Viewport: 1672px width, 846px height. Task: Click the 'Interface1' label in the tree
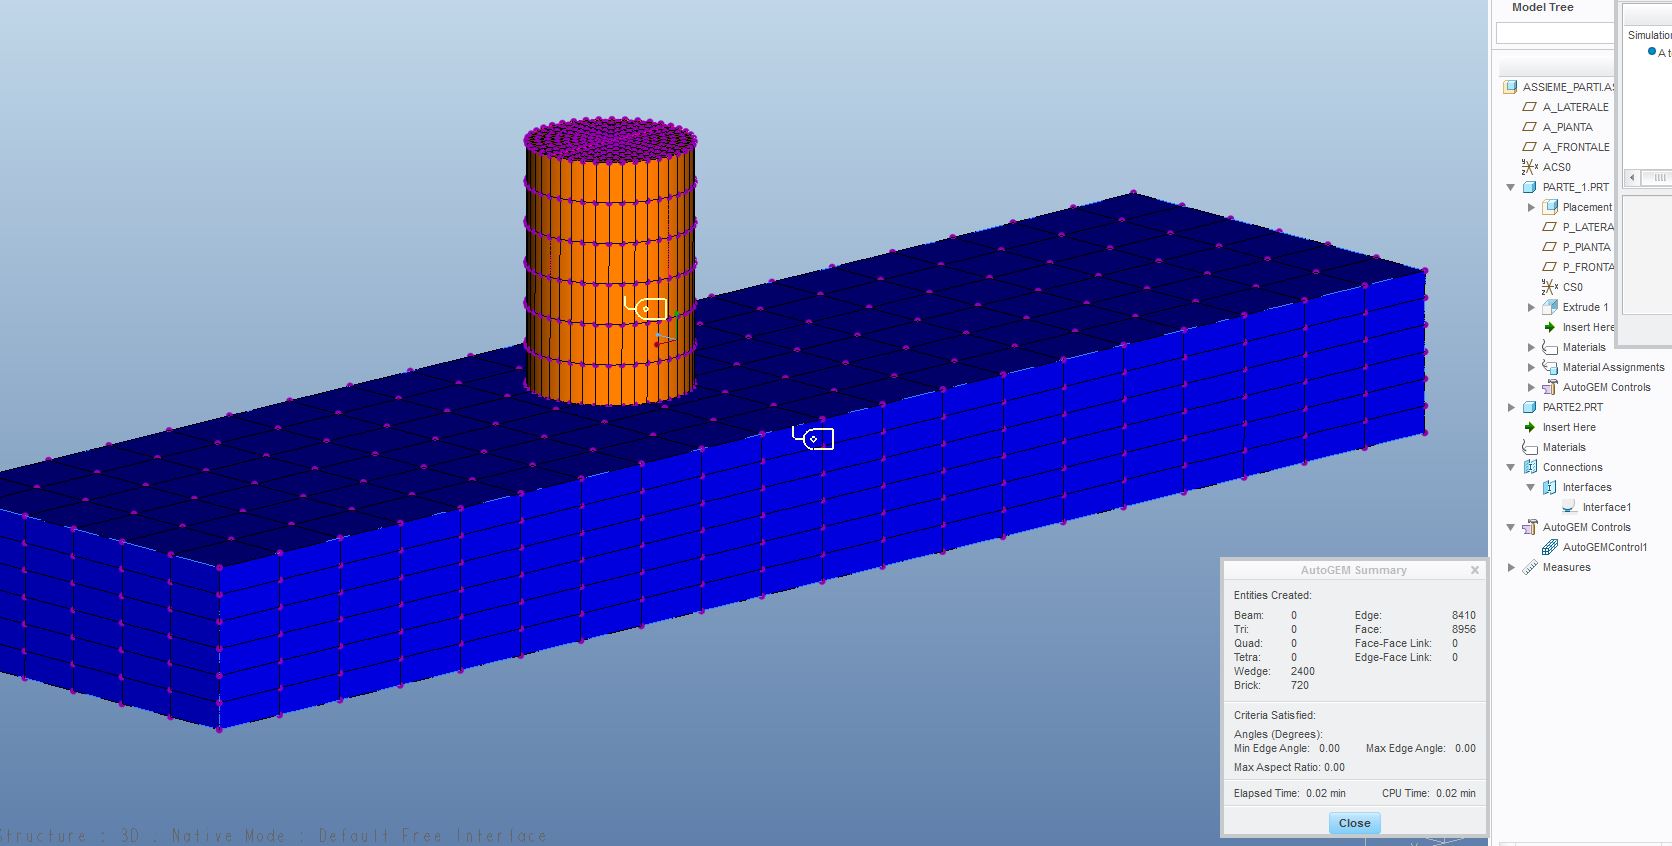click(x=1606, y=507)
